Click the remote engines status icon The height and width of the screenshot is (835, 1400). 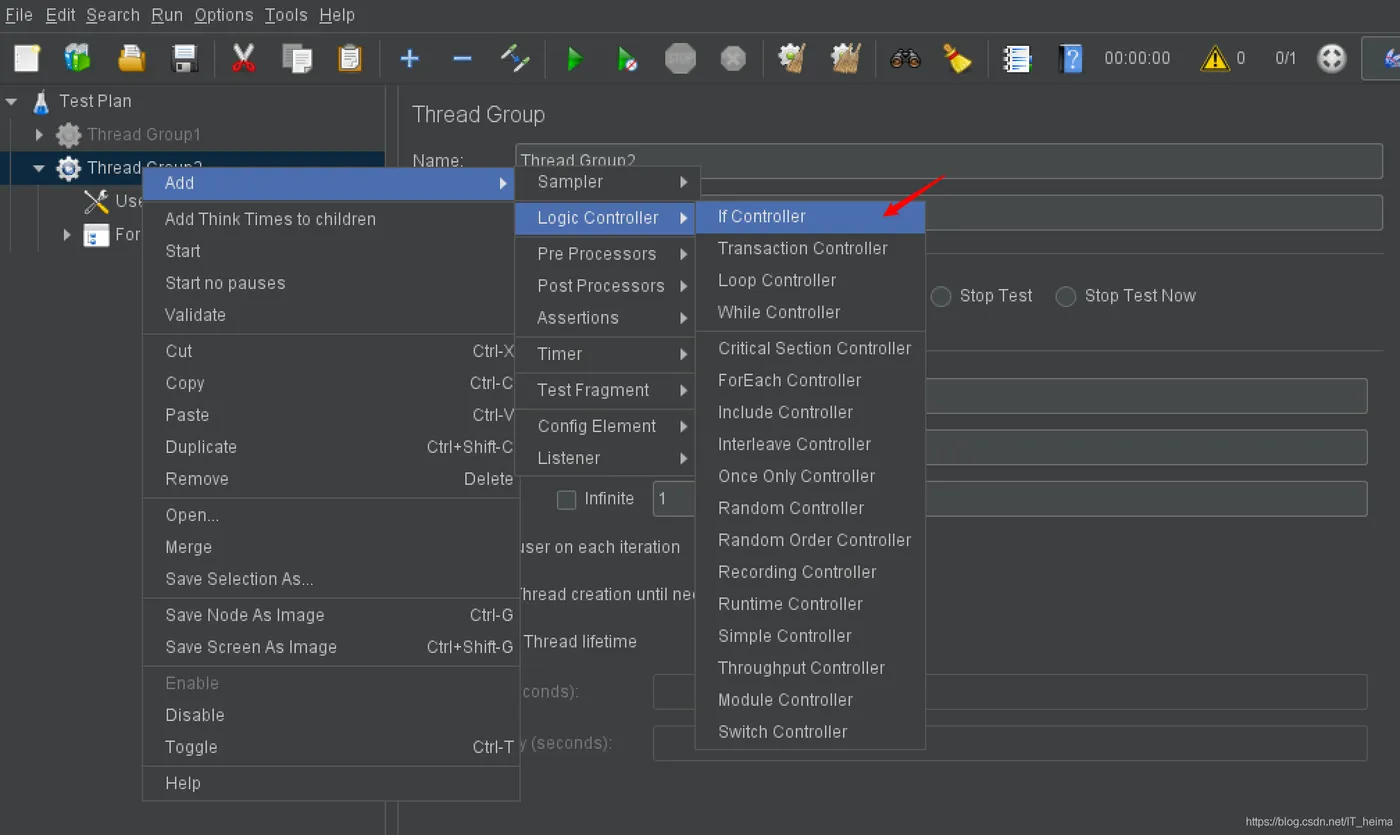pyautogui.click(x=1332, y=58)
